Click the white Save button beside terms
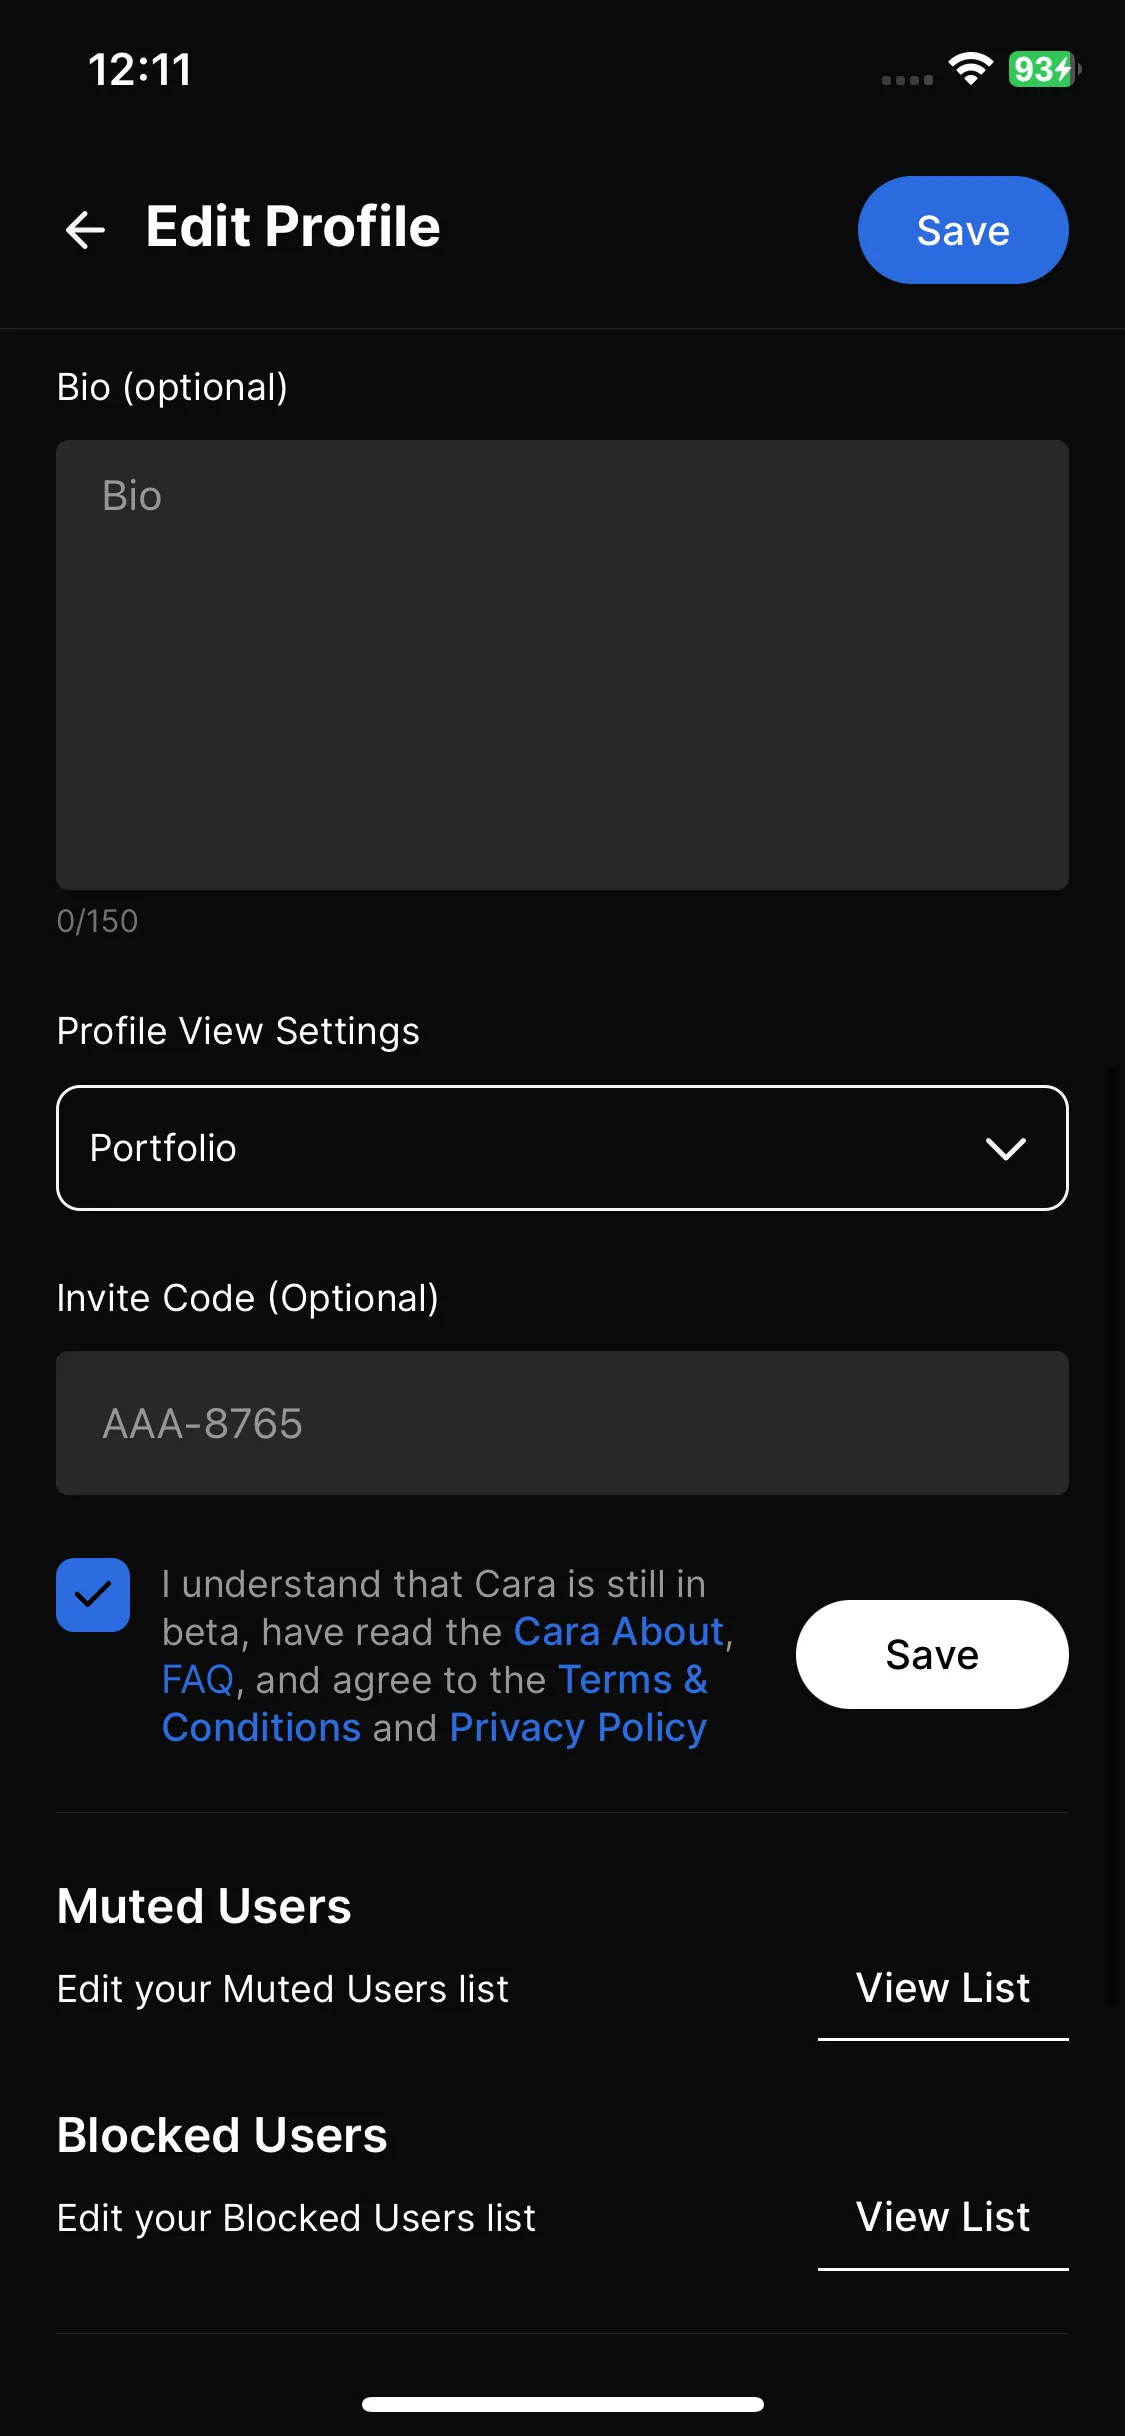The height and width of the screenshot is (2436, 1125). 932,1655
